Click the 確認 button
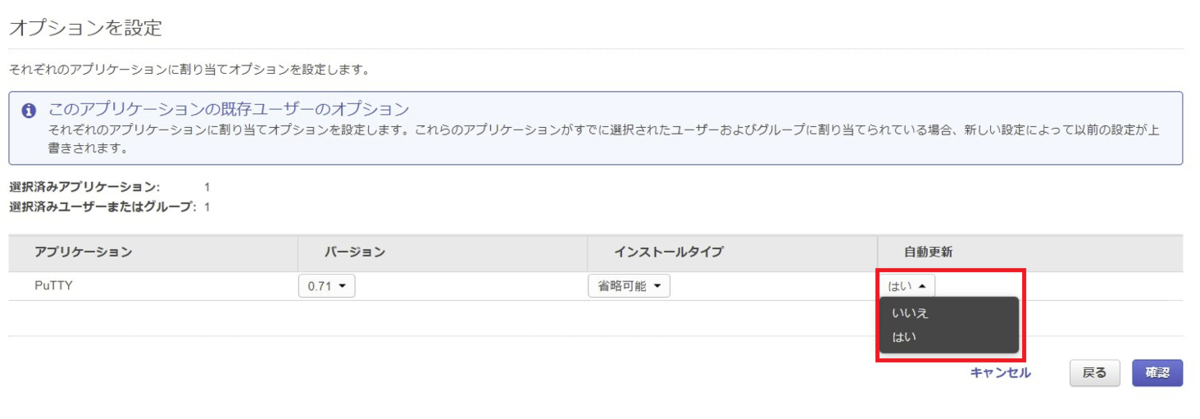 pos(1157,373)
